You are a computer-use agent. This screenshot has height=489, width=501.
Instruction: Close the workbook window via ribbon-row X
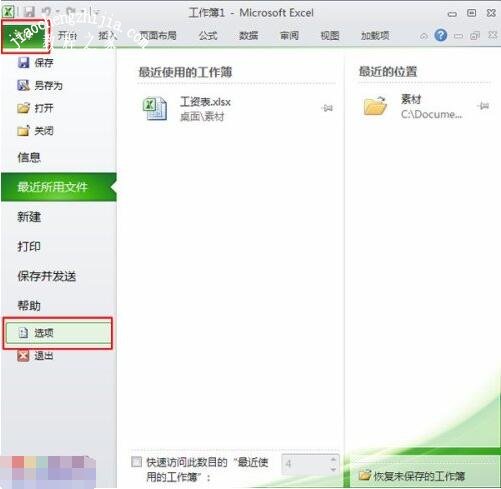pos(492,35)
